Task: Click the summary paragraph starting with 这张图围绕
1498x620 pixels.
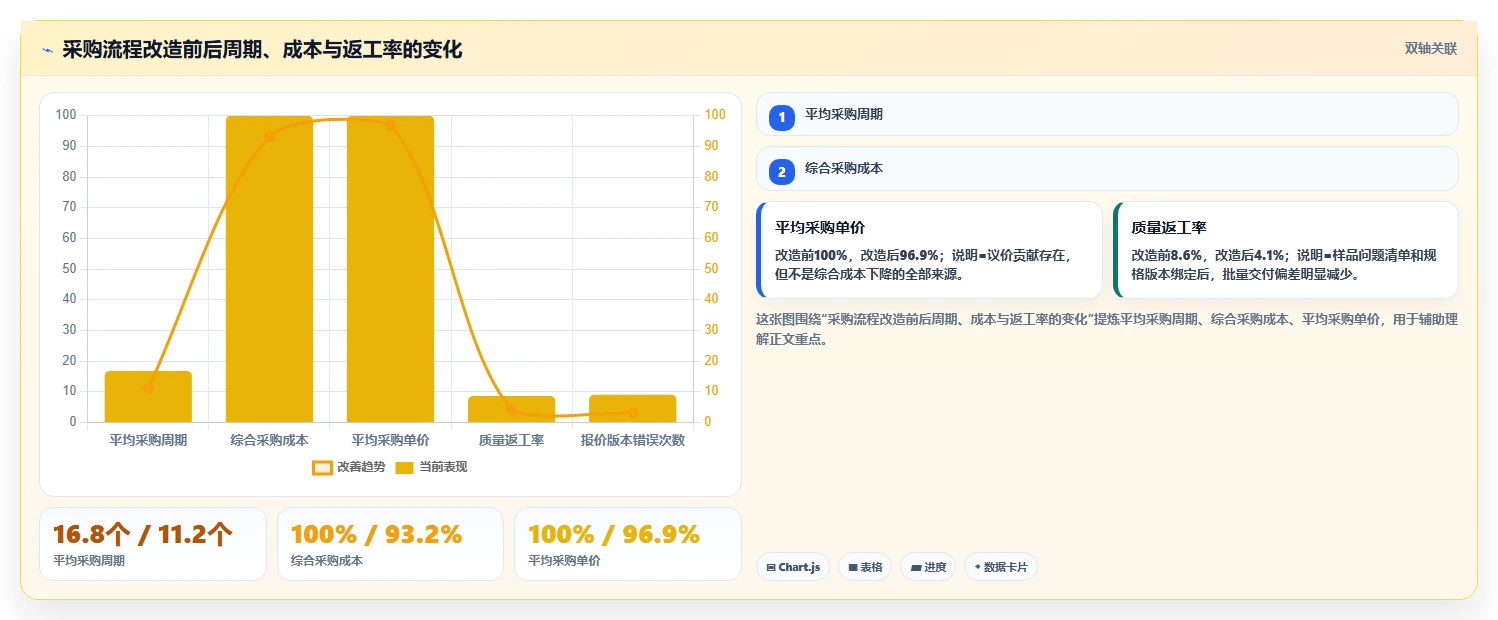Action: click(x=1107, y=329)
